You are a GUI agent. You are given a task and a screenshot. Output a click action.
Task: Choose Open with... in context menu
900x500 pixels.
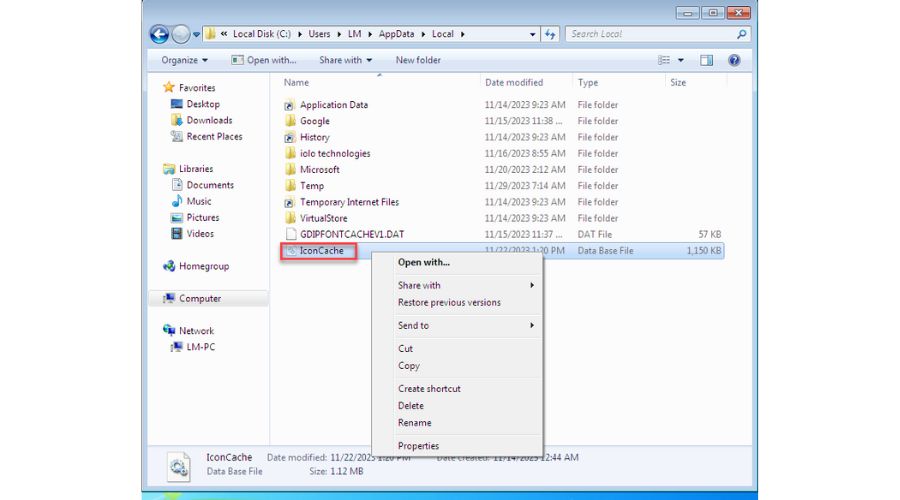pyautogui.click(x=424, y=262)
